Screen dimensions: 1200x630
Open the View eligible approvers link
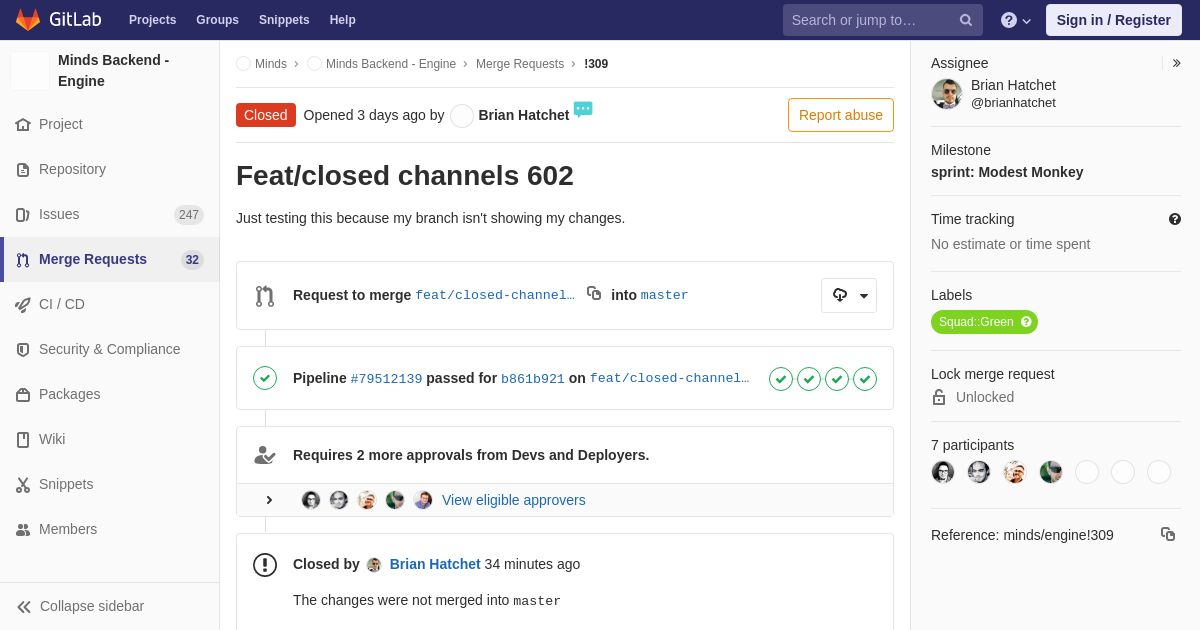[514, 500]
